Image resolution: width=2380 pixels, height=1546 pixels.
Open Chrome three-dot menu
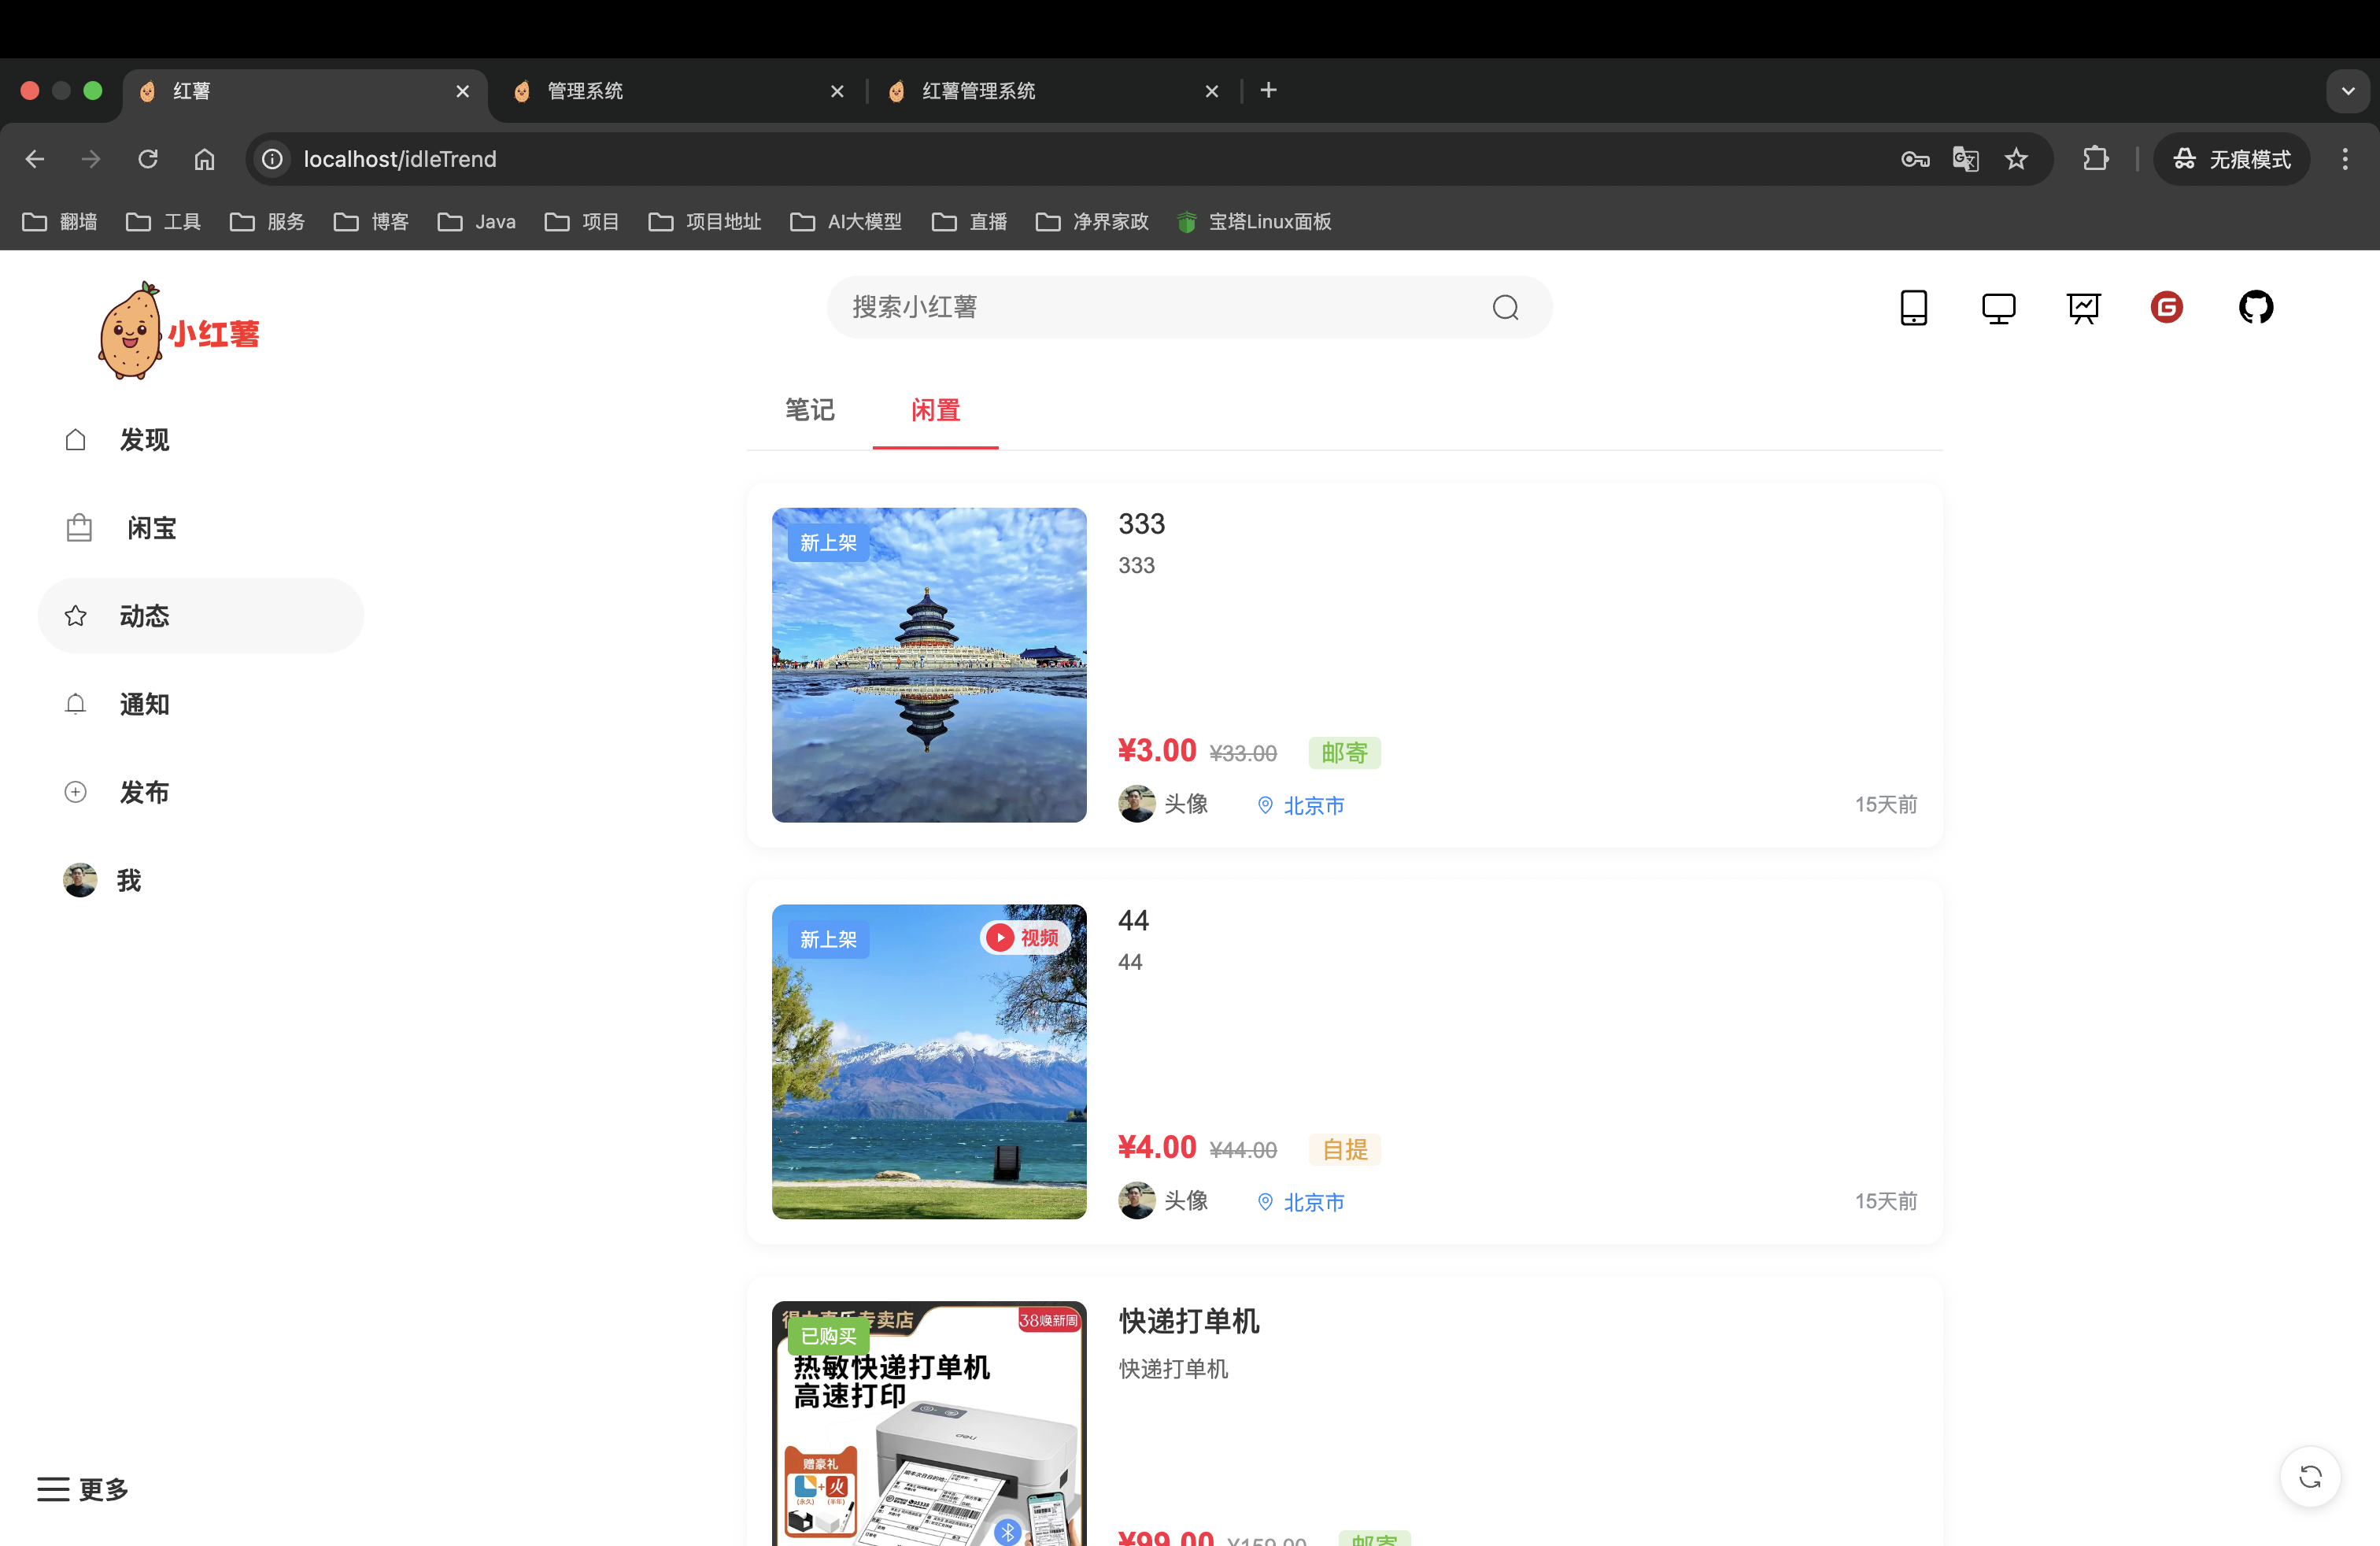tap(2344, 159)
